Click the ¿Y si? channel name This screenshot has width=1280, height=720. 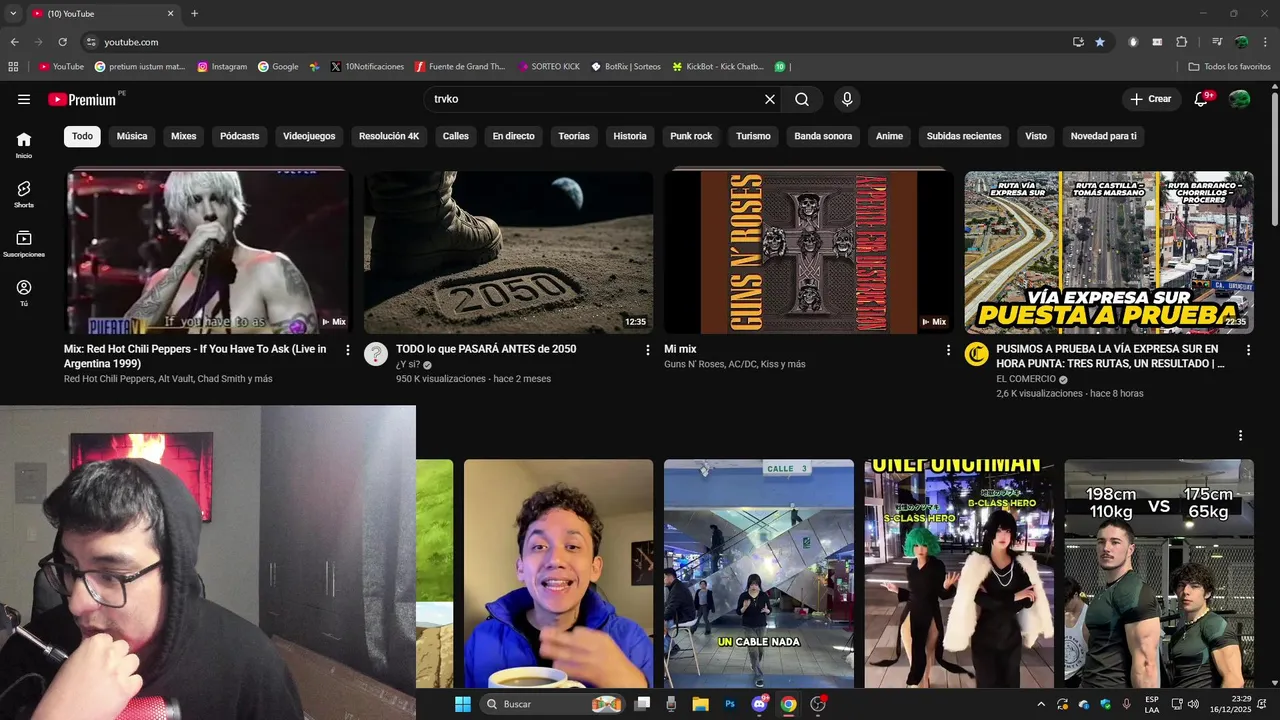408,364
